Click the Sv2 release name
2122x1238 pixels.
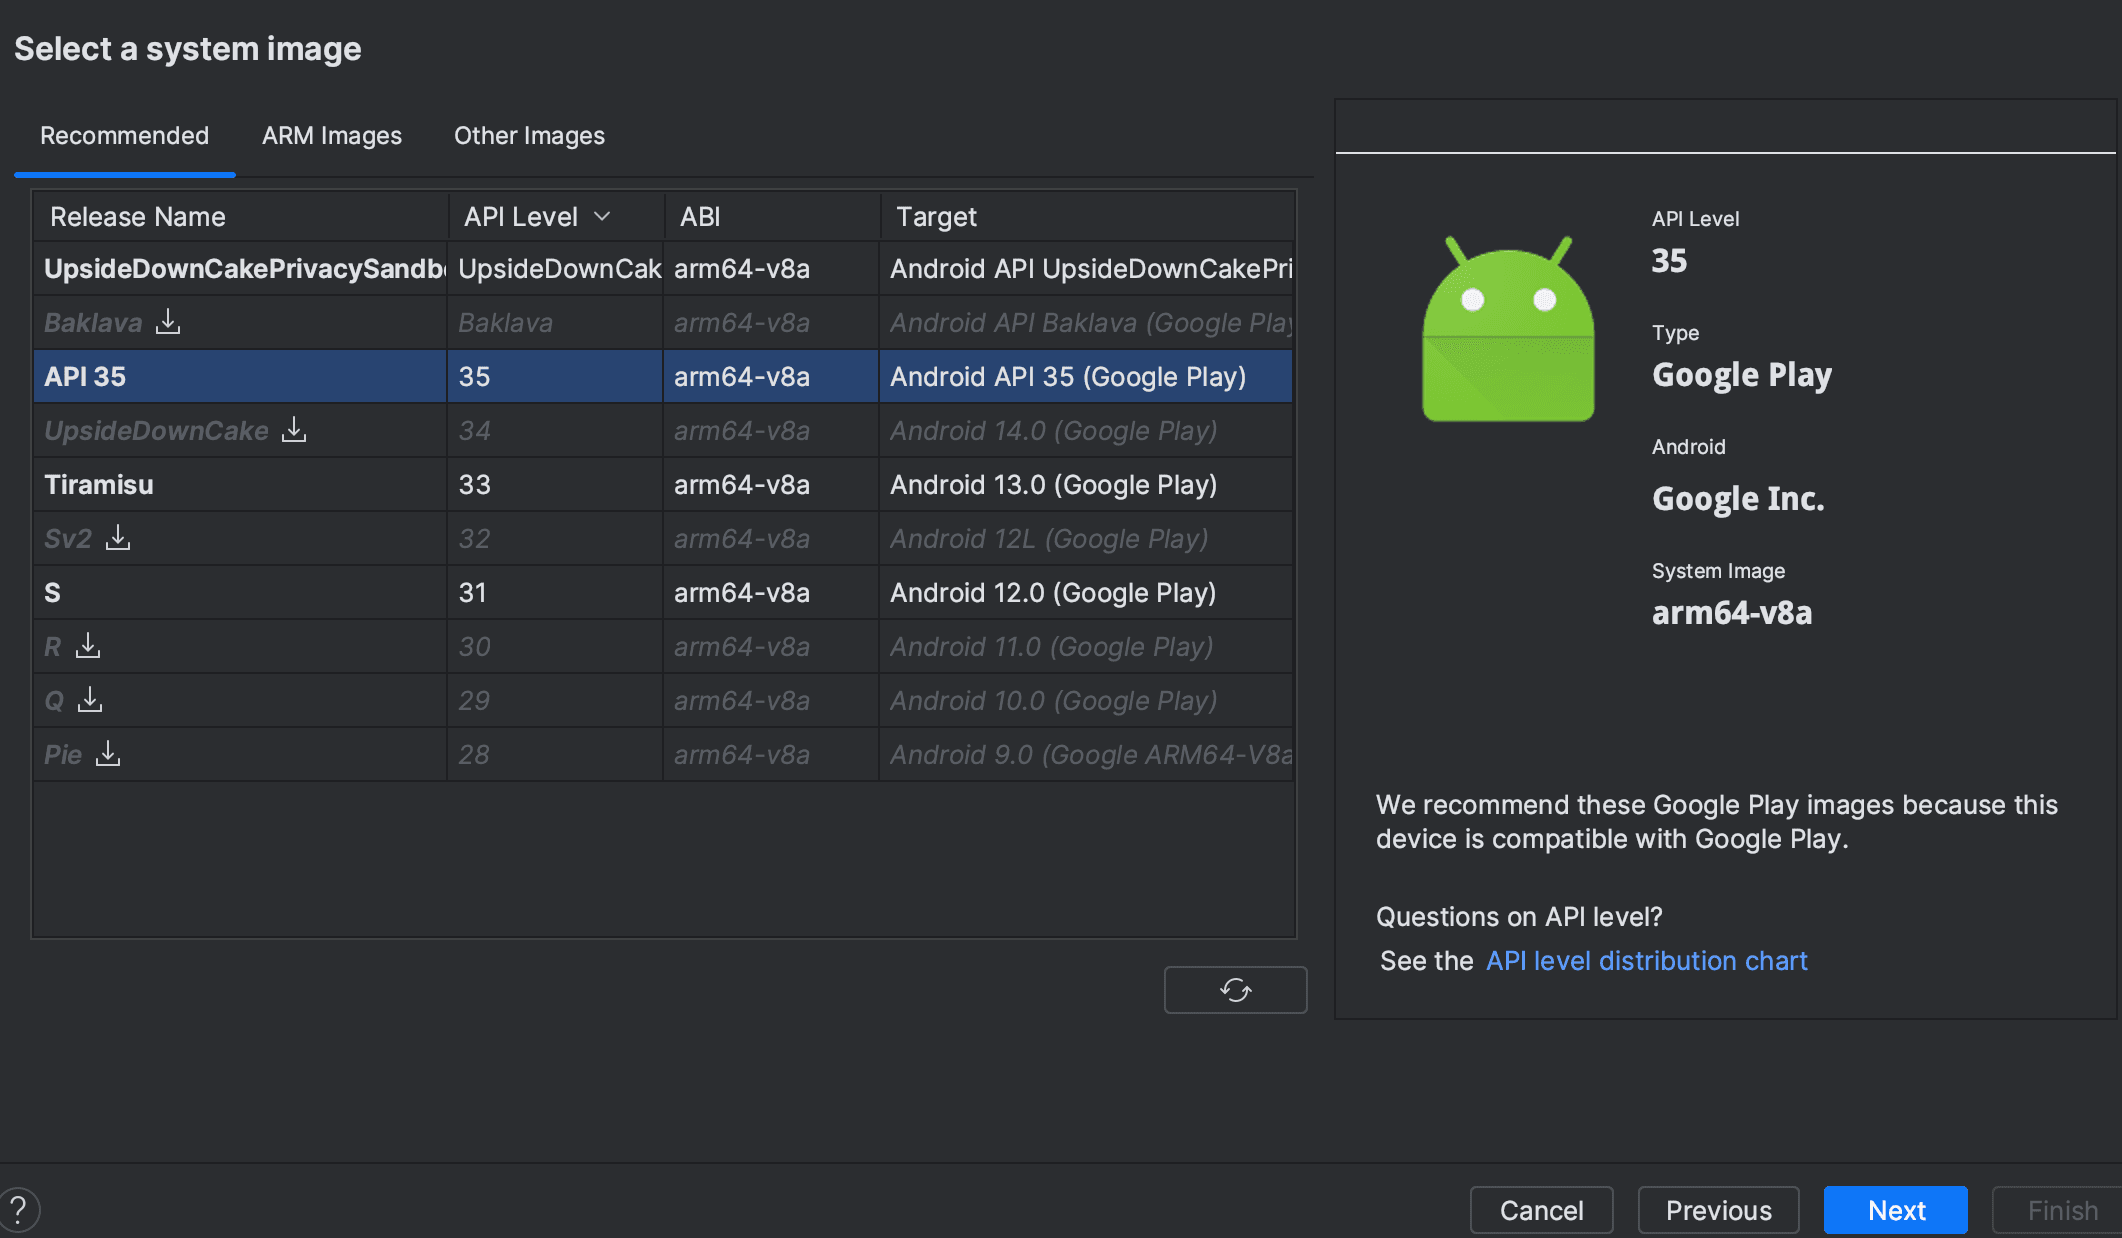(68, 539)
